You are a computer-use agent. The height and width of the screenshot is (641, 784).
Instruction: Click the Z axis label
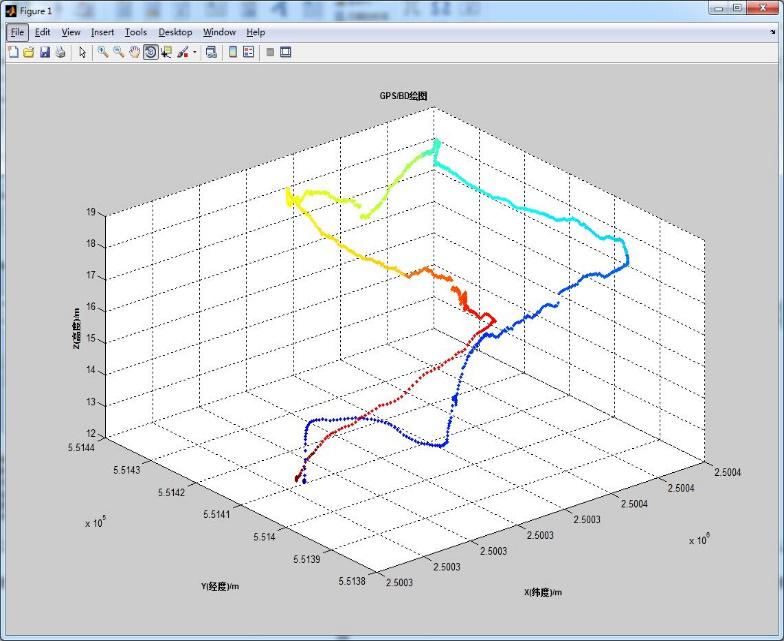76,328
